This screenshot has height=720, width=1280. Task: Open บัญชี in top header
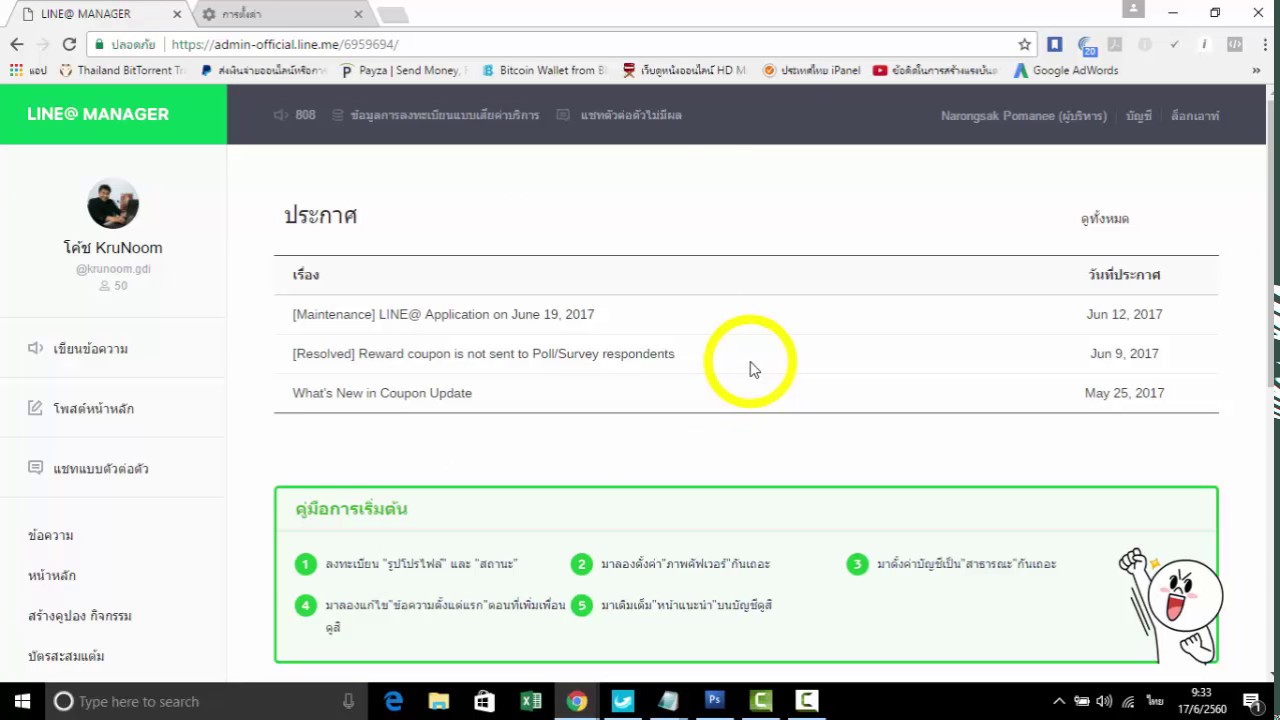[1139, 116]
